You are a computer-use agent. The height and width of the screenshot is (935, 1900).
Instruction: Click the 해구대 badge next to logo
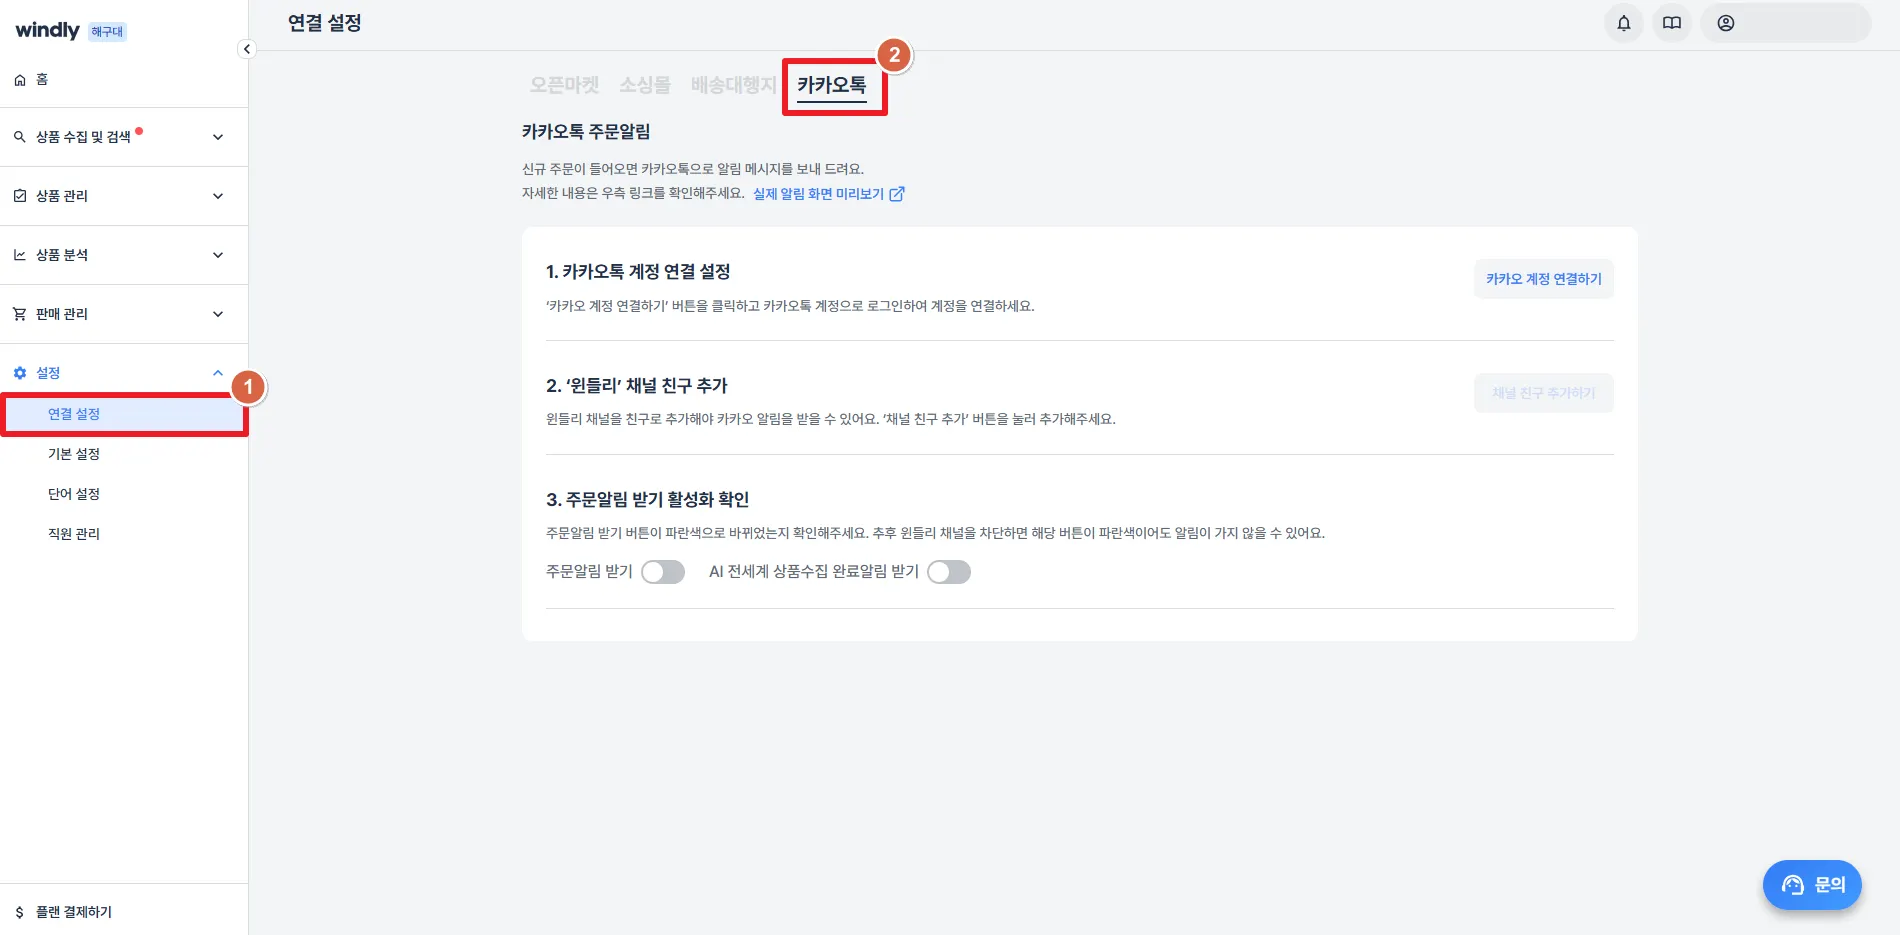[107, 32]
